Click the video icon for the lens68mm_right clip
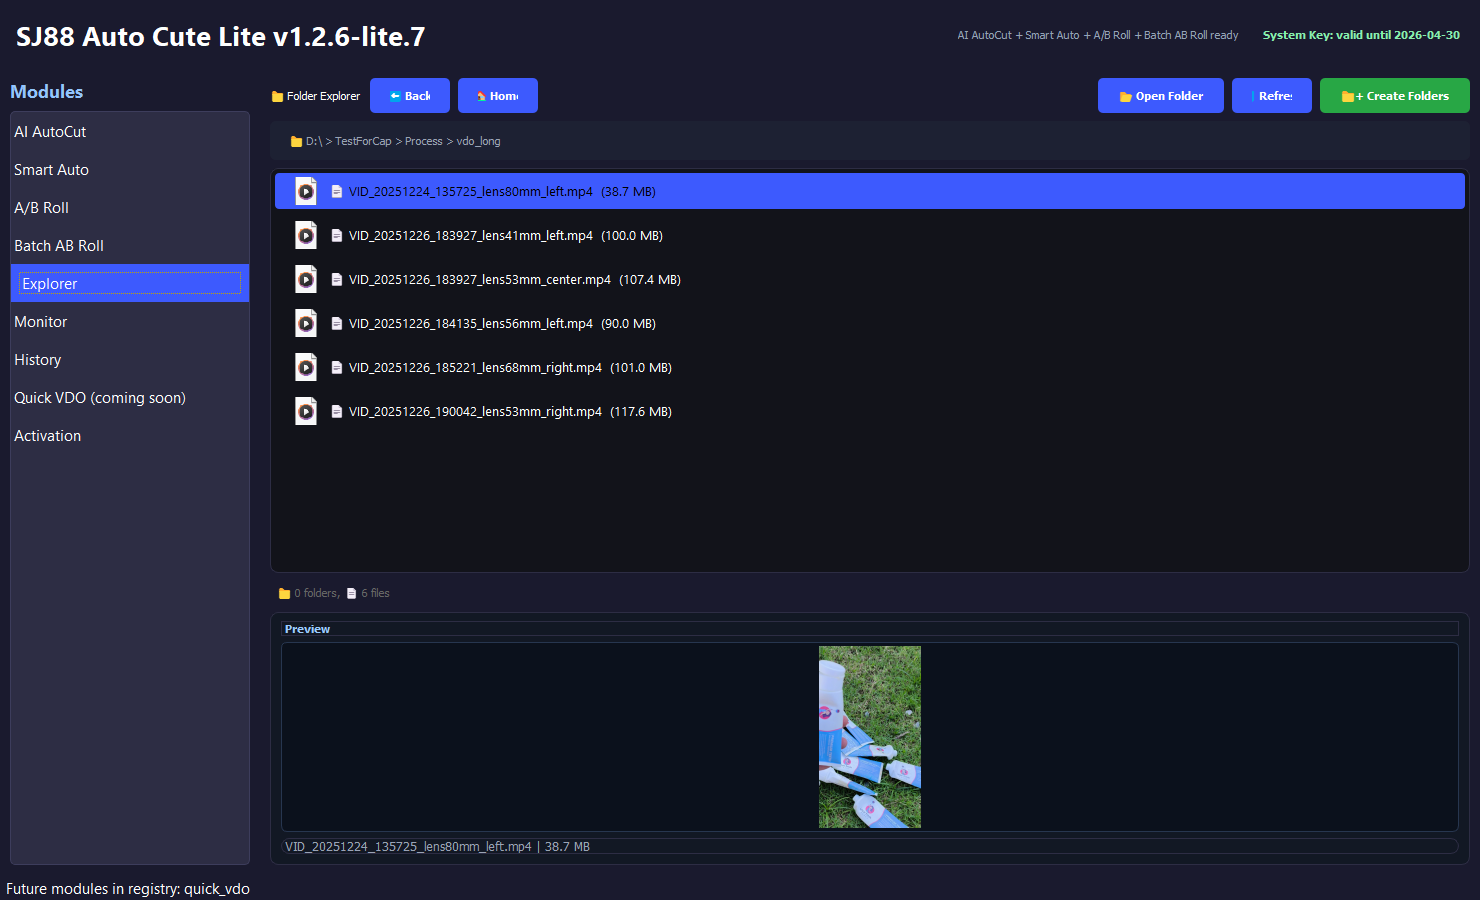The width and height of the screenshot is (1480, 900). 306,367
